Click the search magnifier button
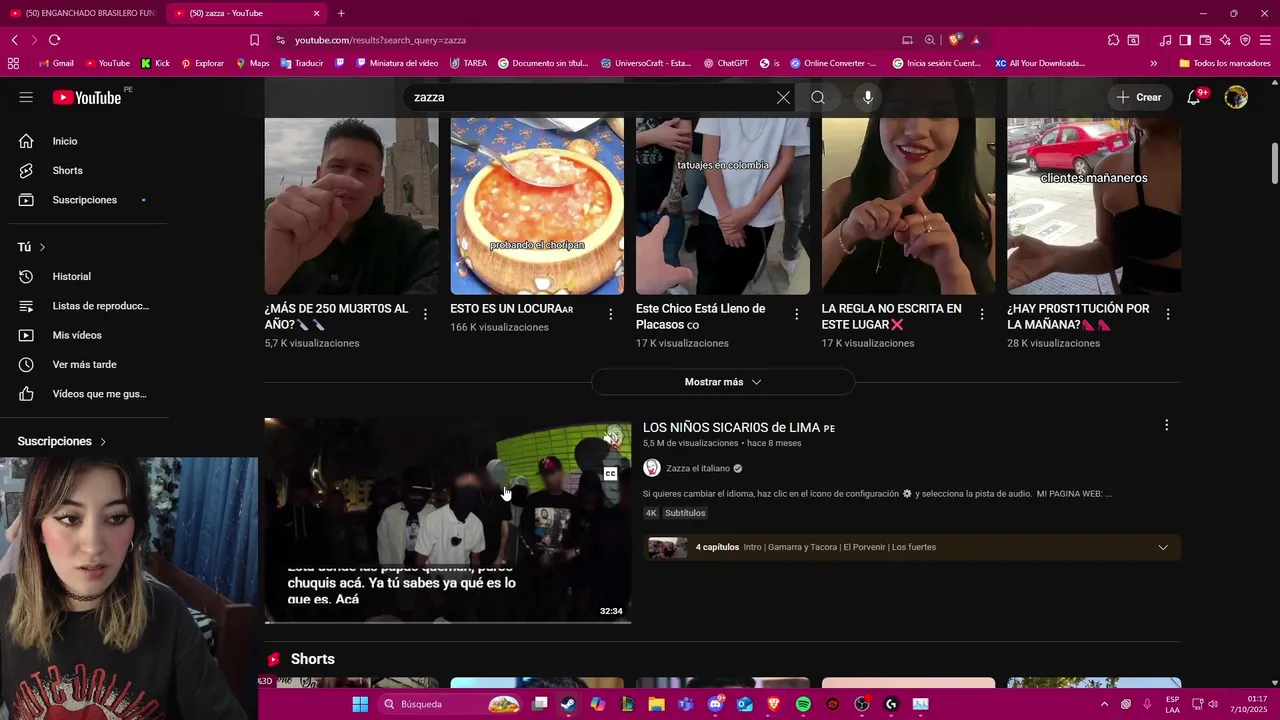This screenshot has width=1280, height=720. (818, 97)
